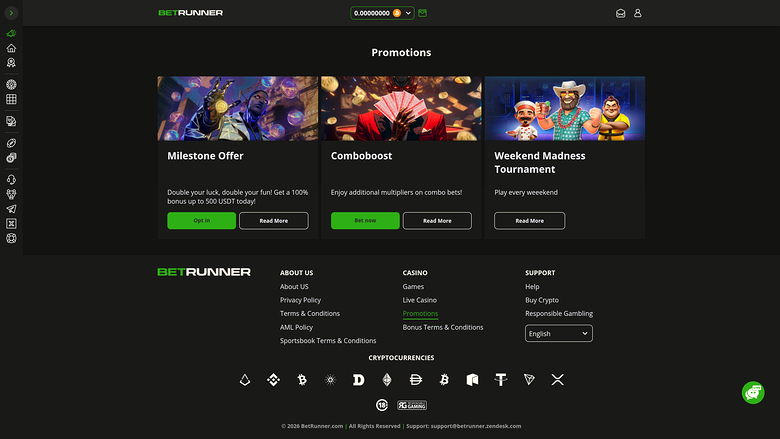The width and height of the screenshot is (780, 439).
Task: Open the football sports icon in sidebar
Action: (11, 143)
